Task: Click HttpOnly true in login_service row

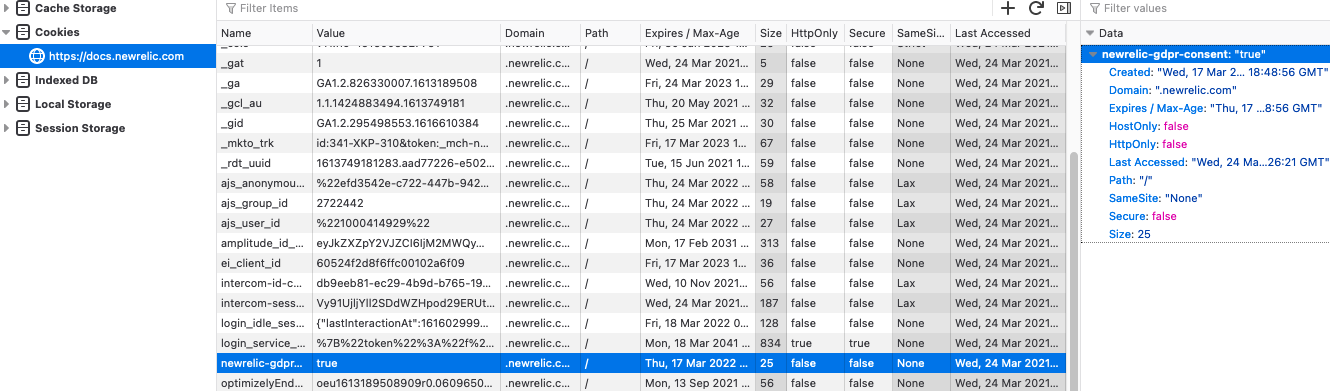Action: click(x=801, y=343)
